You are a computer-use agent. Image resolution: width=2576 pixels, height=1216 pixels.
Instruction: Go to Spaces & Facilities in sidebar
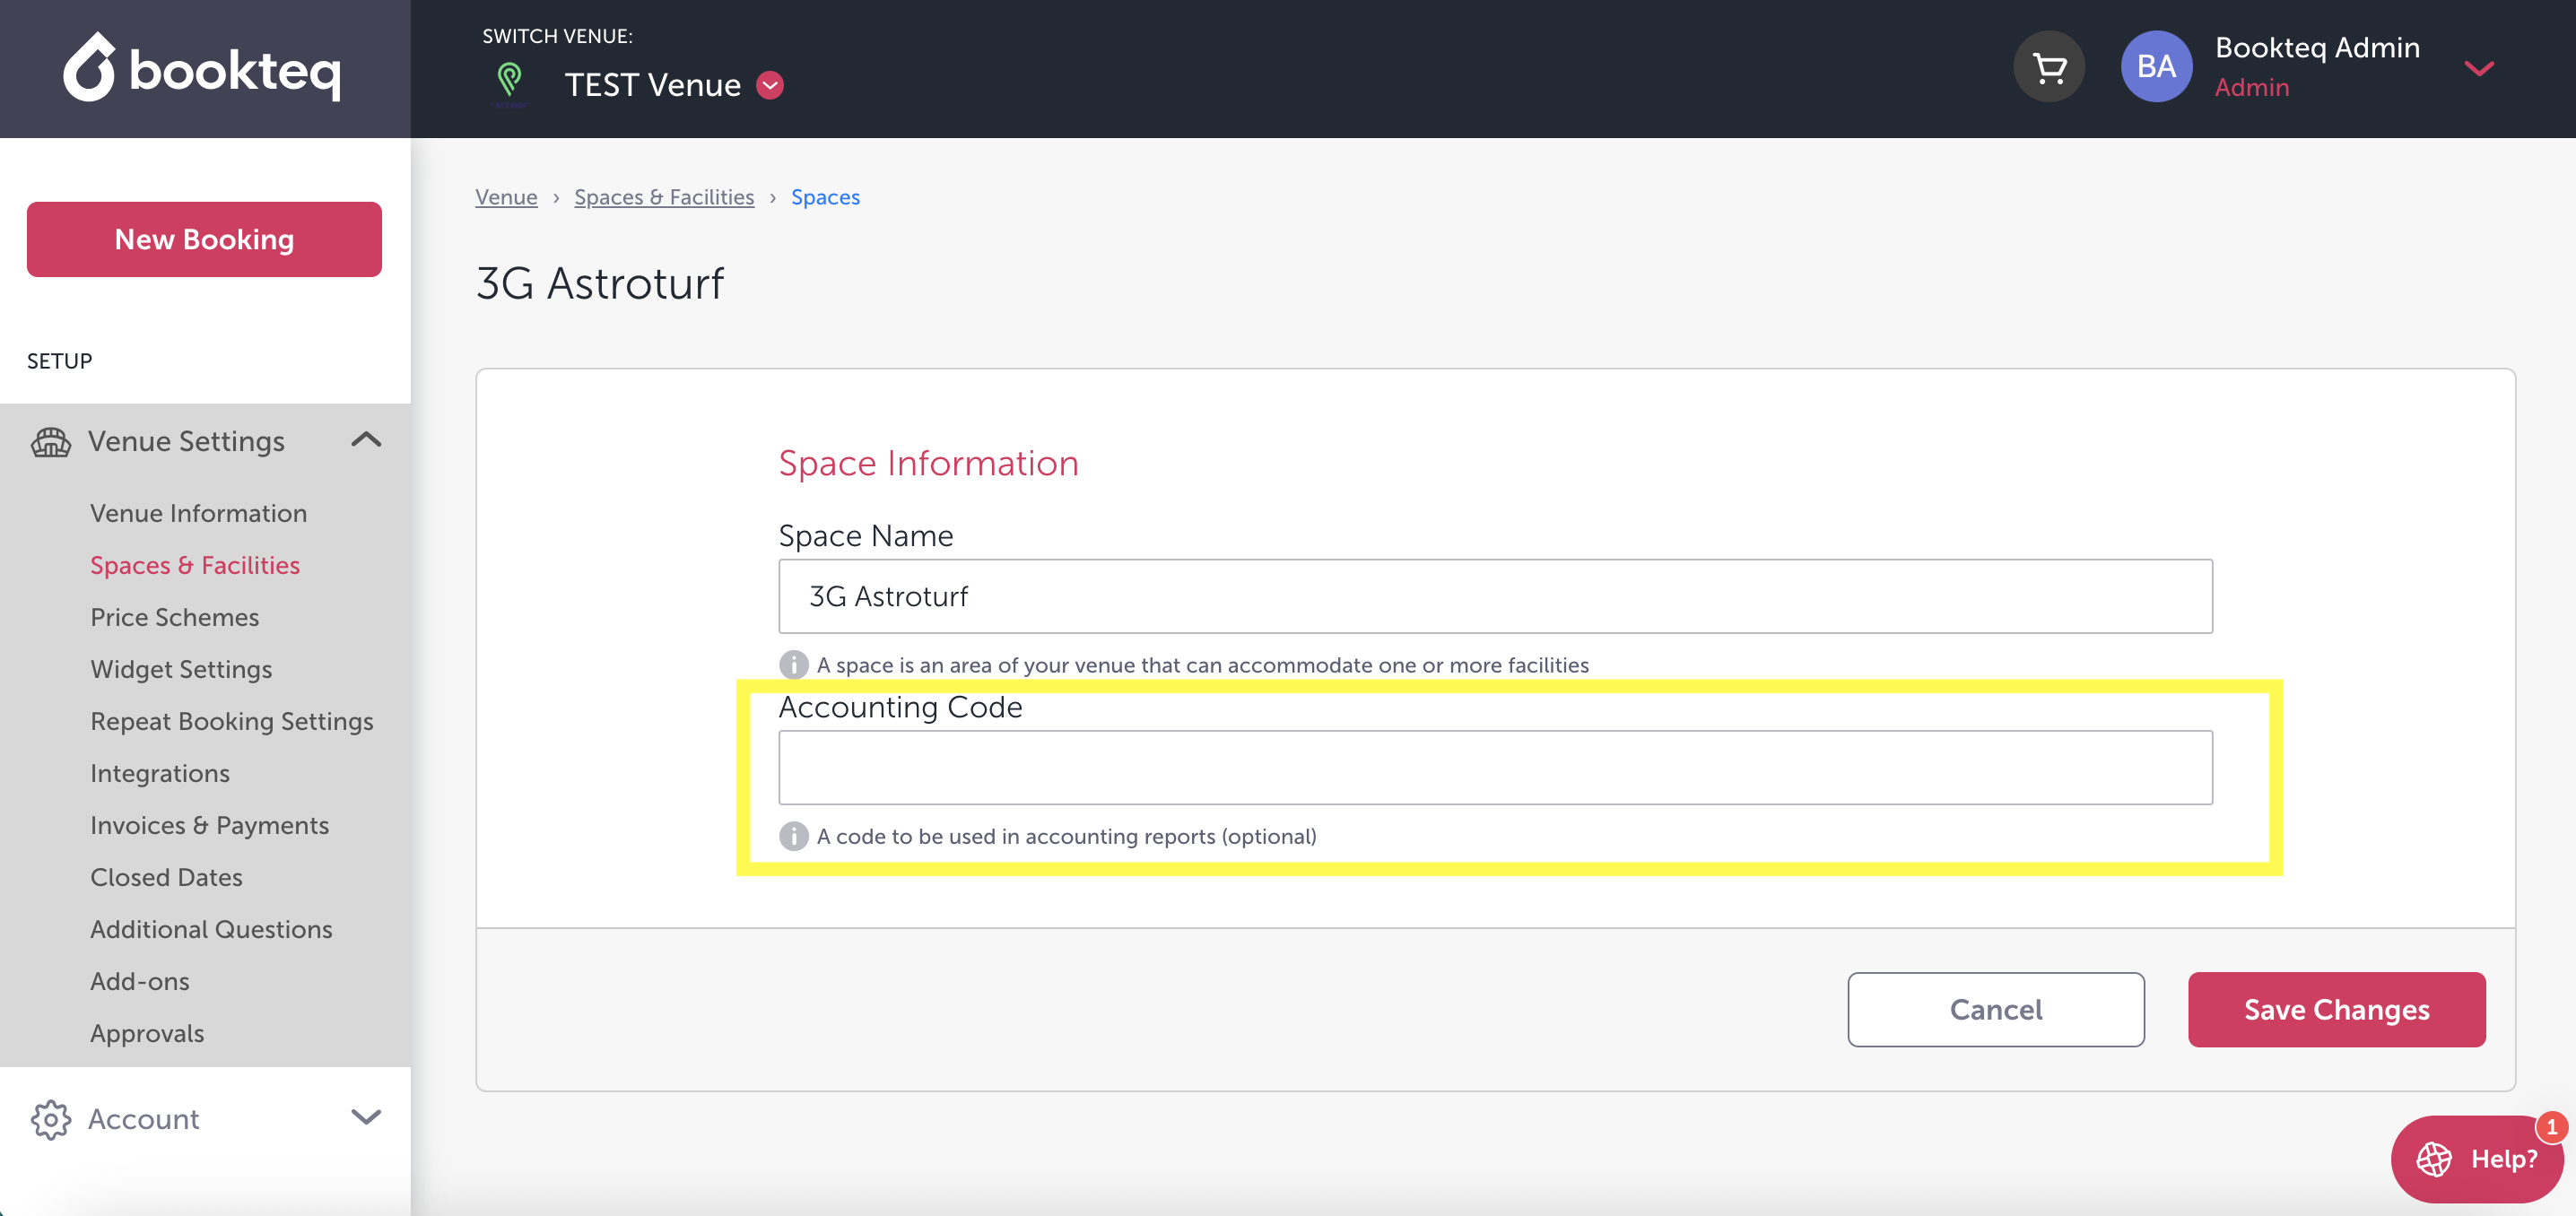coord(195,565)
